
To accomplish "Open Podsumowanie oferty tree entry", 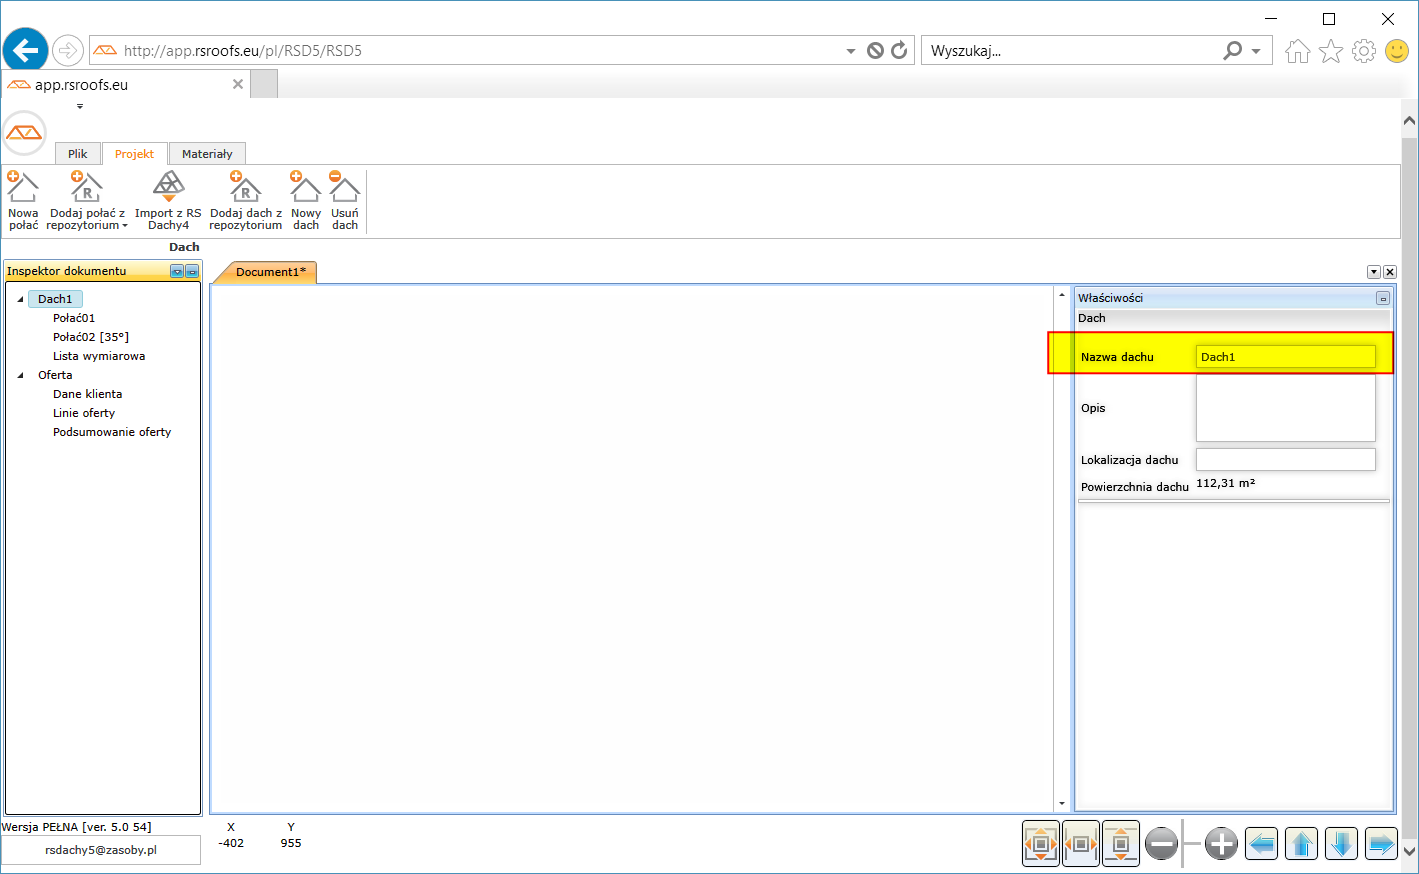I will pyautogui.click(x=112, y=432).
